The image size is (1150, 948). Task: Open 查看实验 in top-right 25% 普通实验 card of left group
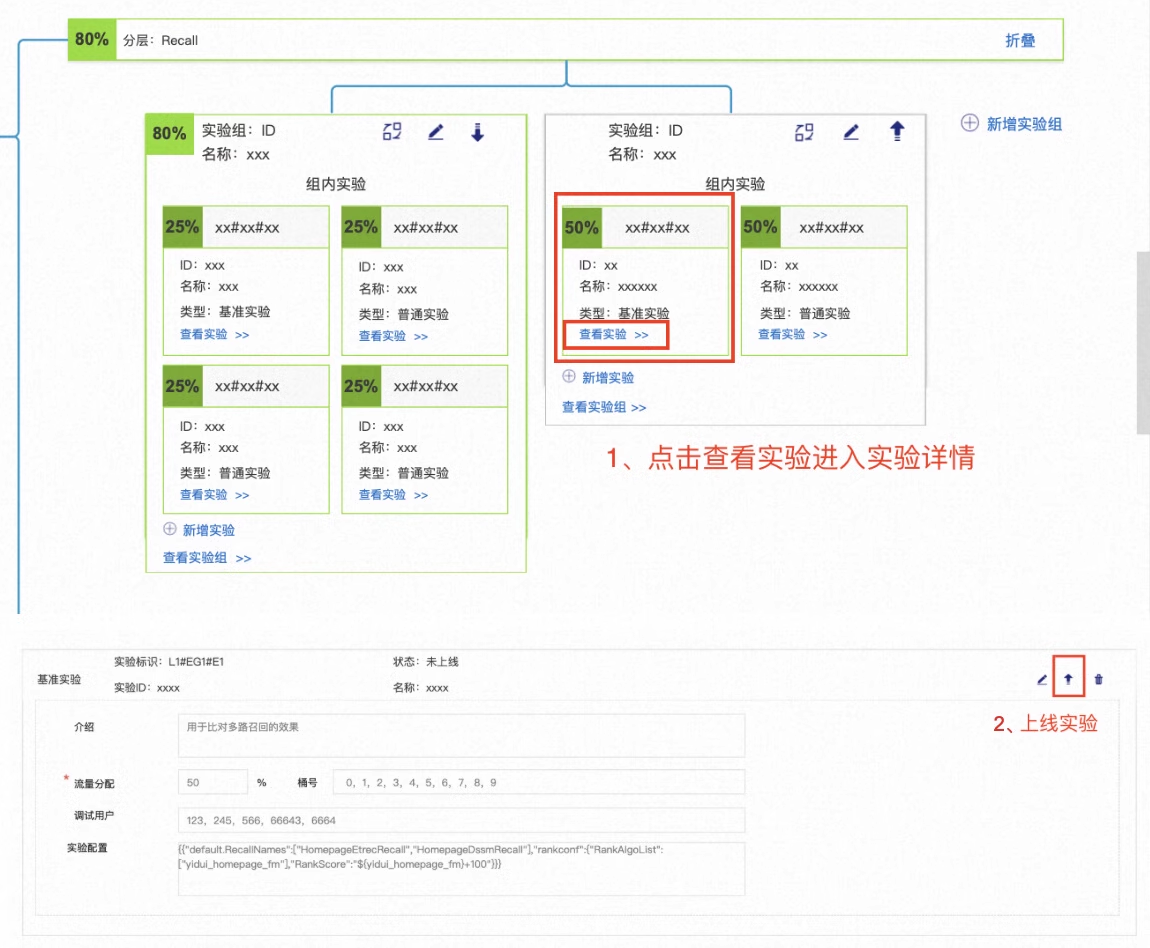pyautogui.click(x=393, y=336)
